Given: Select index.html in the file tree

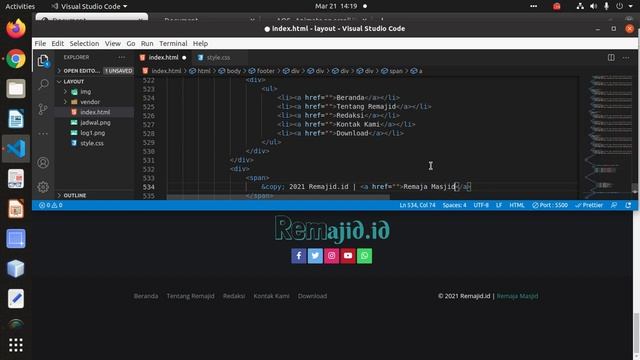Looking at the screenshot, I should point(94,112).
